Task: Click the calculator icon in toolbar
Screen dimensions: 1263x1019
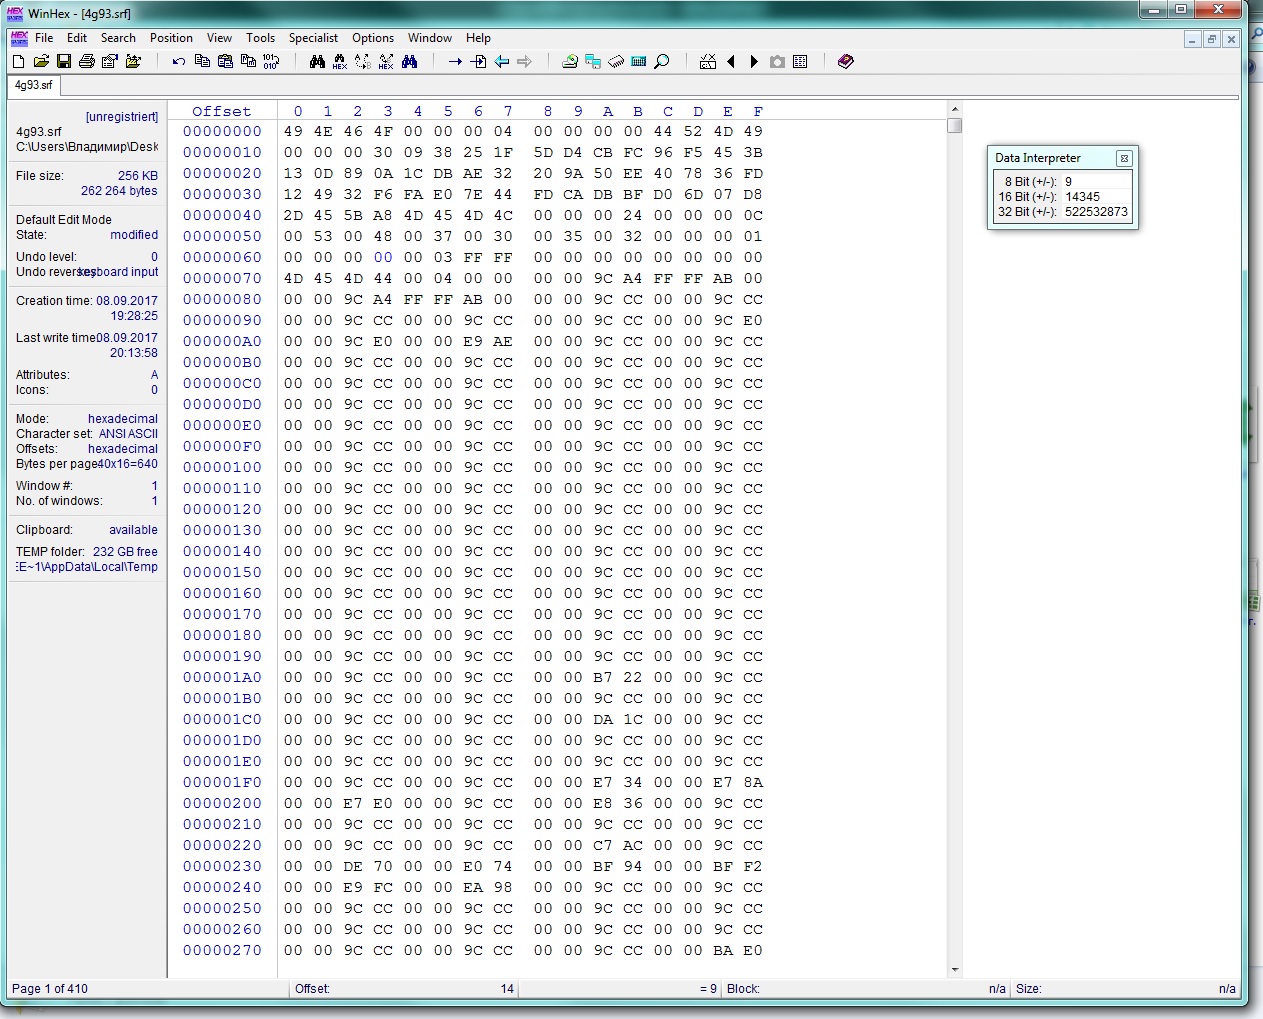Action: 639,62
